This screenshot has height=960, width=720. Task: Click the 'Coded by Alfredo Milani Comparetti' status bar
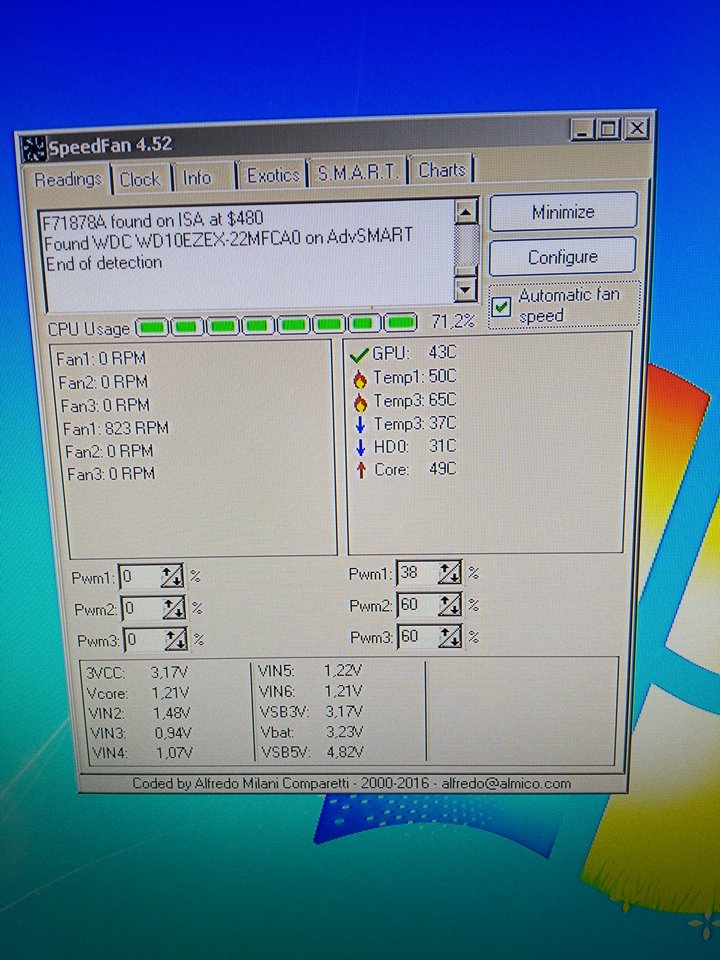coord(352,783)
